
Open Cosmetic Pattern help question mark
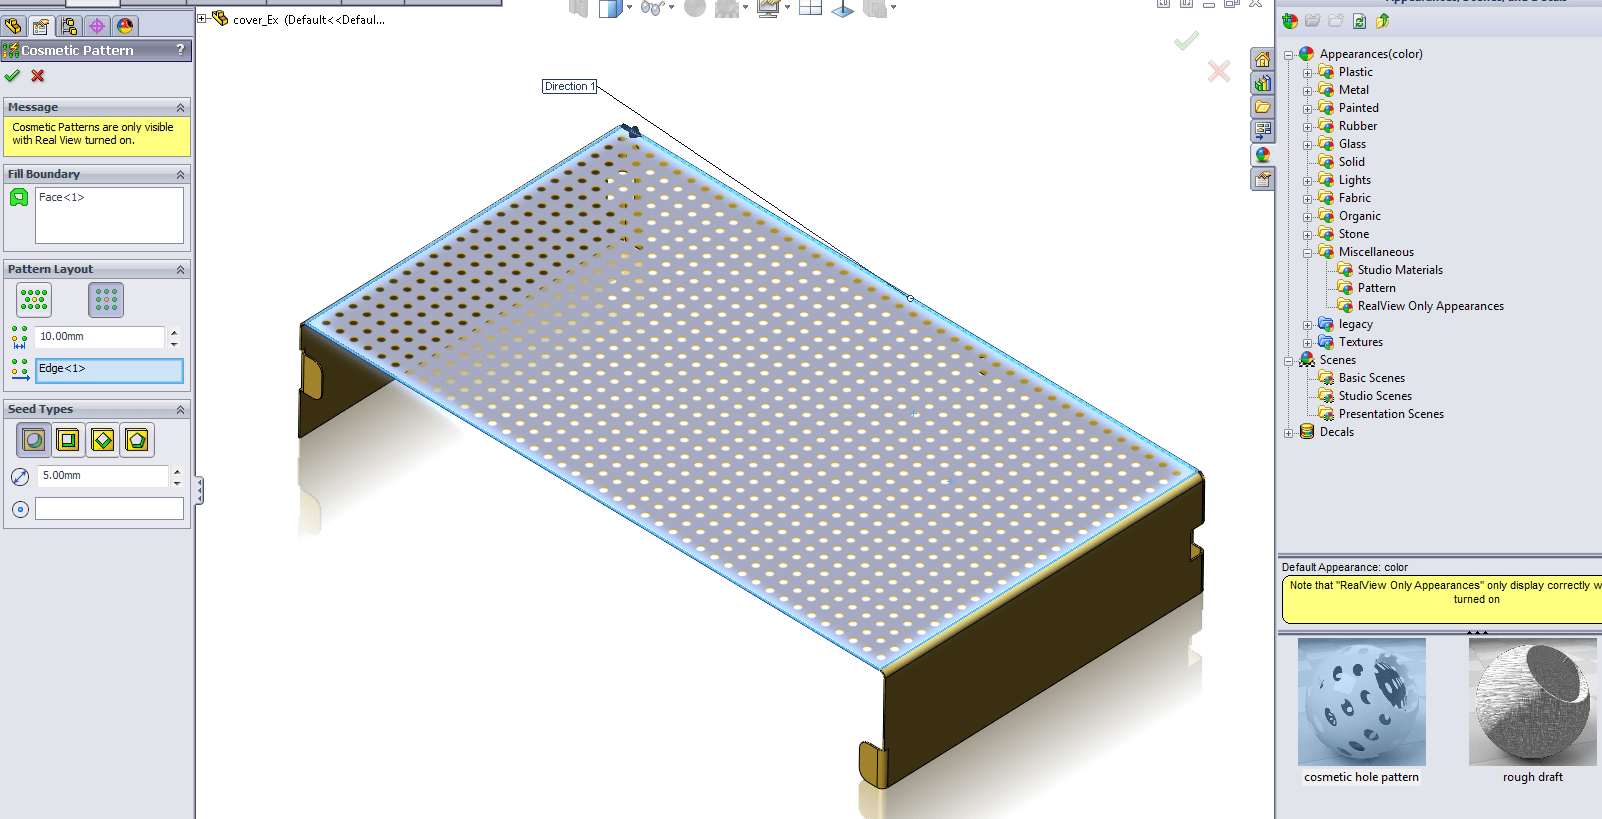[x=180, y=49]
